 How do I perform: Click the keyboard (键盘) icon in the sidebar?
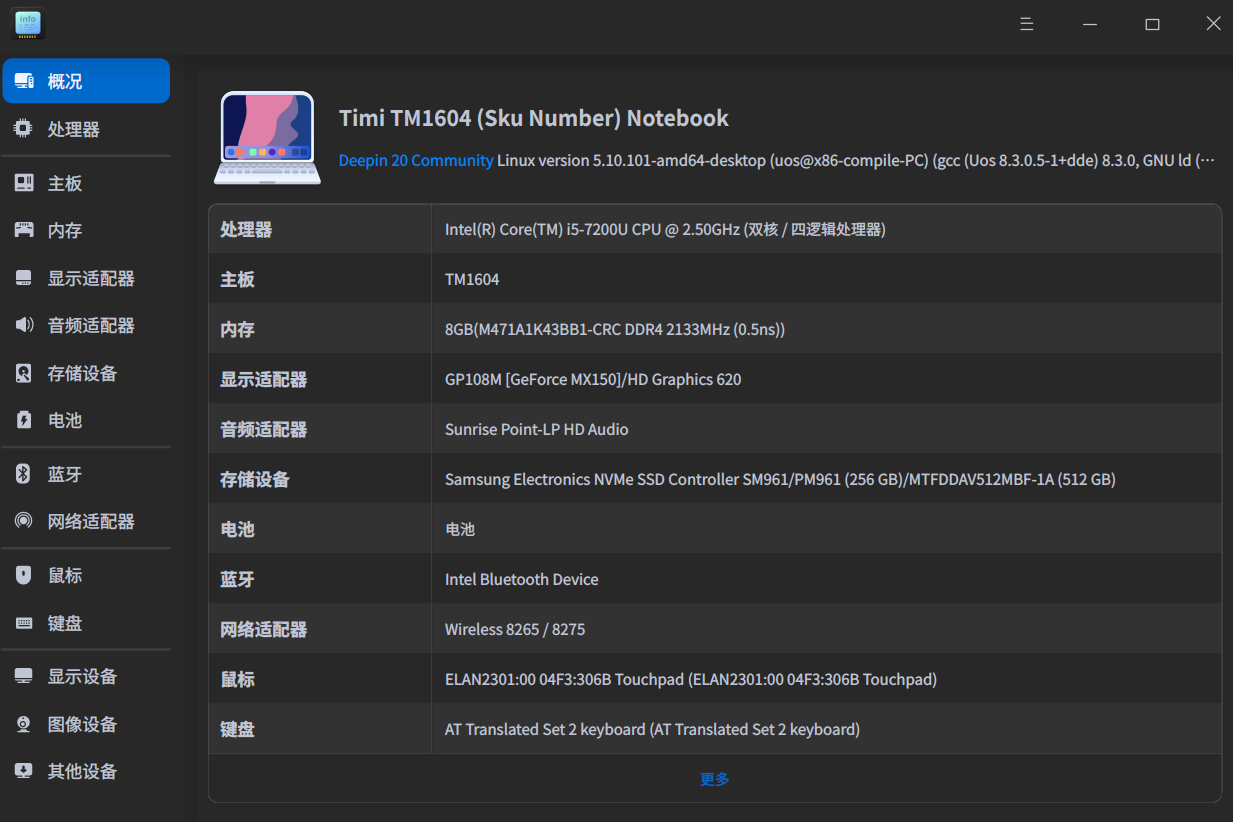tap(24, 623)
